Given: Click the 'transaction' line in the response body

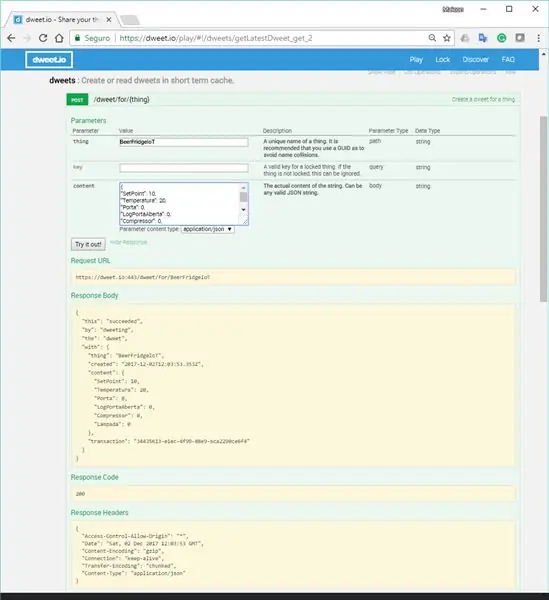Looking at the screenshot, I should (169, 441).
